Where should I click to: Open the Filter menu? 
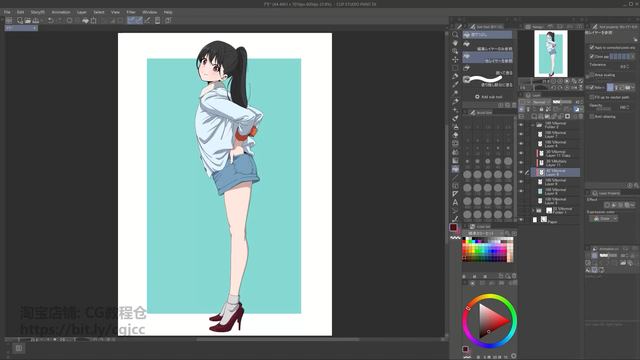(x=131, y=12)
